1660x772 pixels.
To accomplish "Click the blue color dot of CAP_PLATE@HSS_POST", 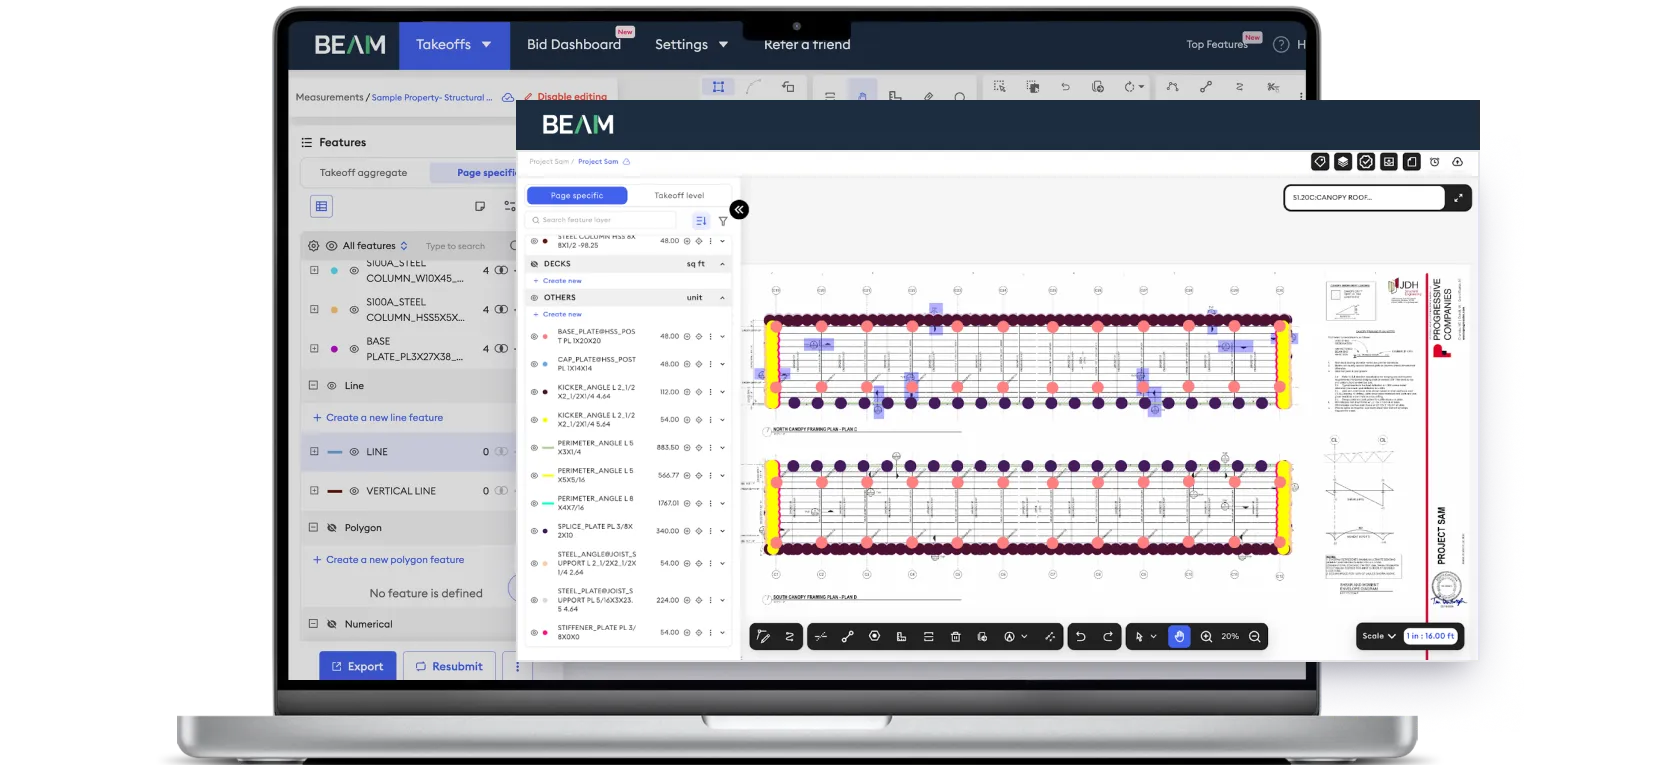I will (x=545, y=365).
